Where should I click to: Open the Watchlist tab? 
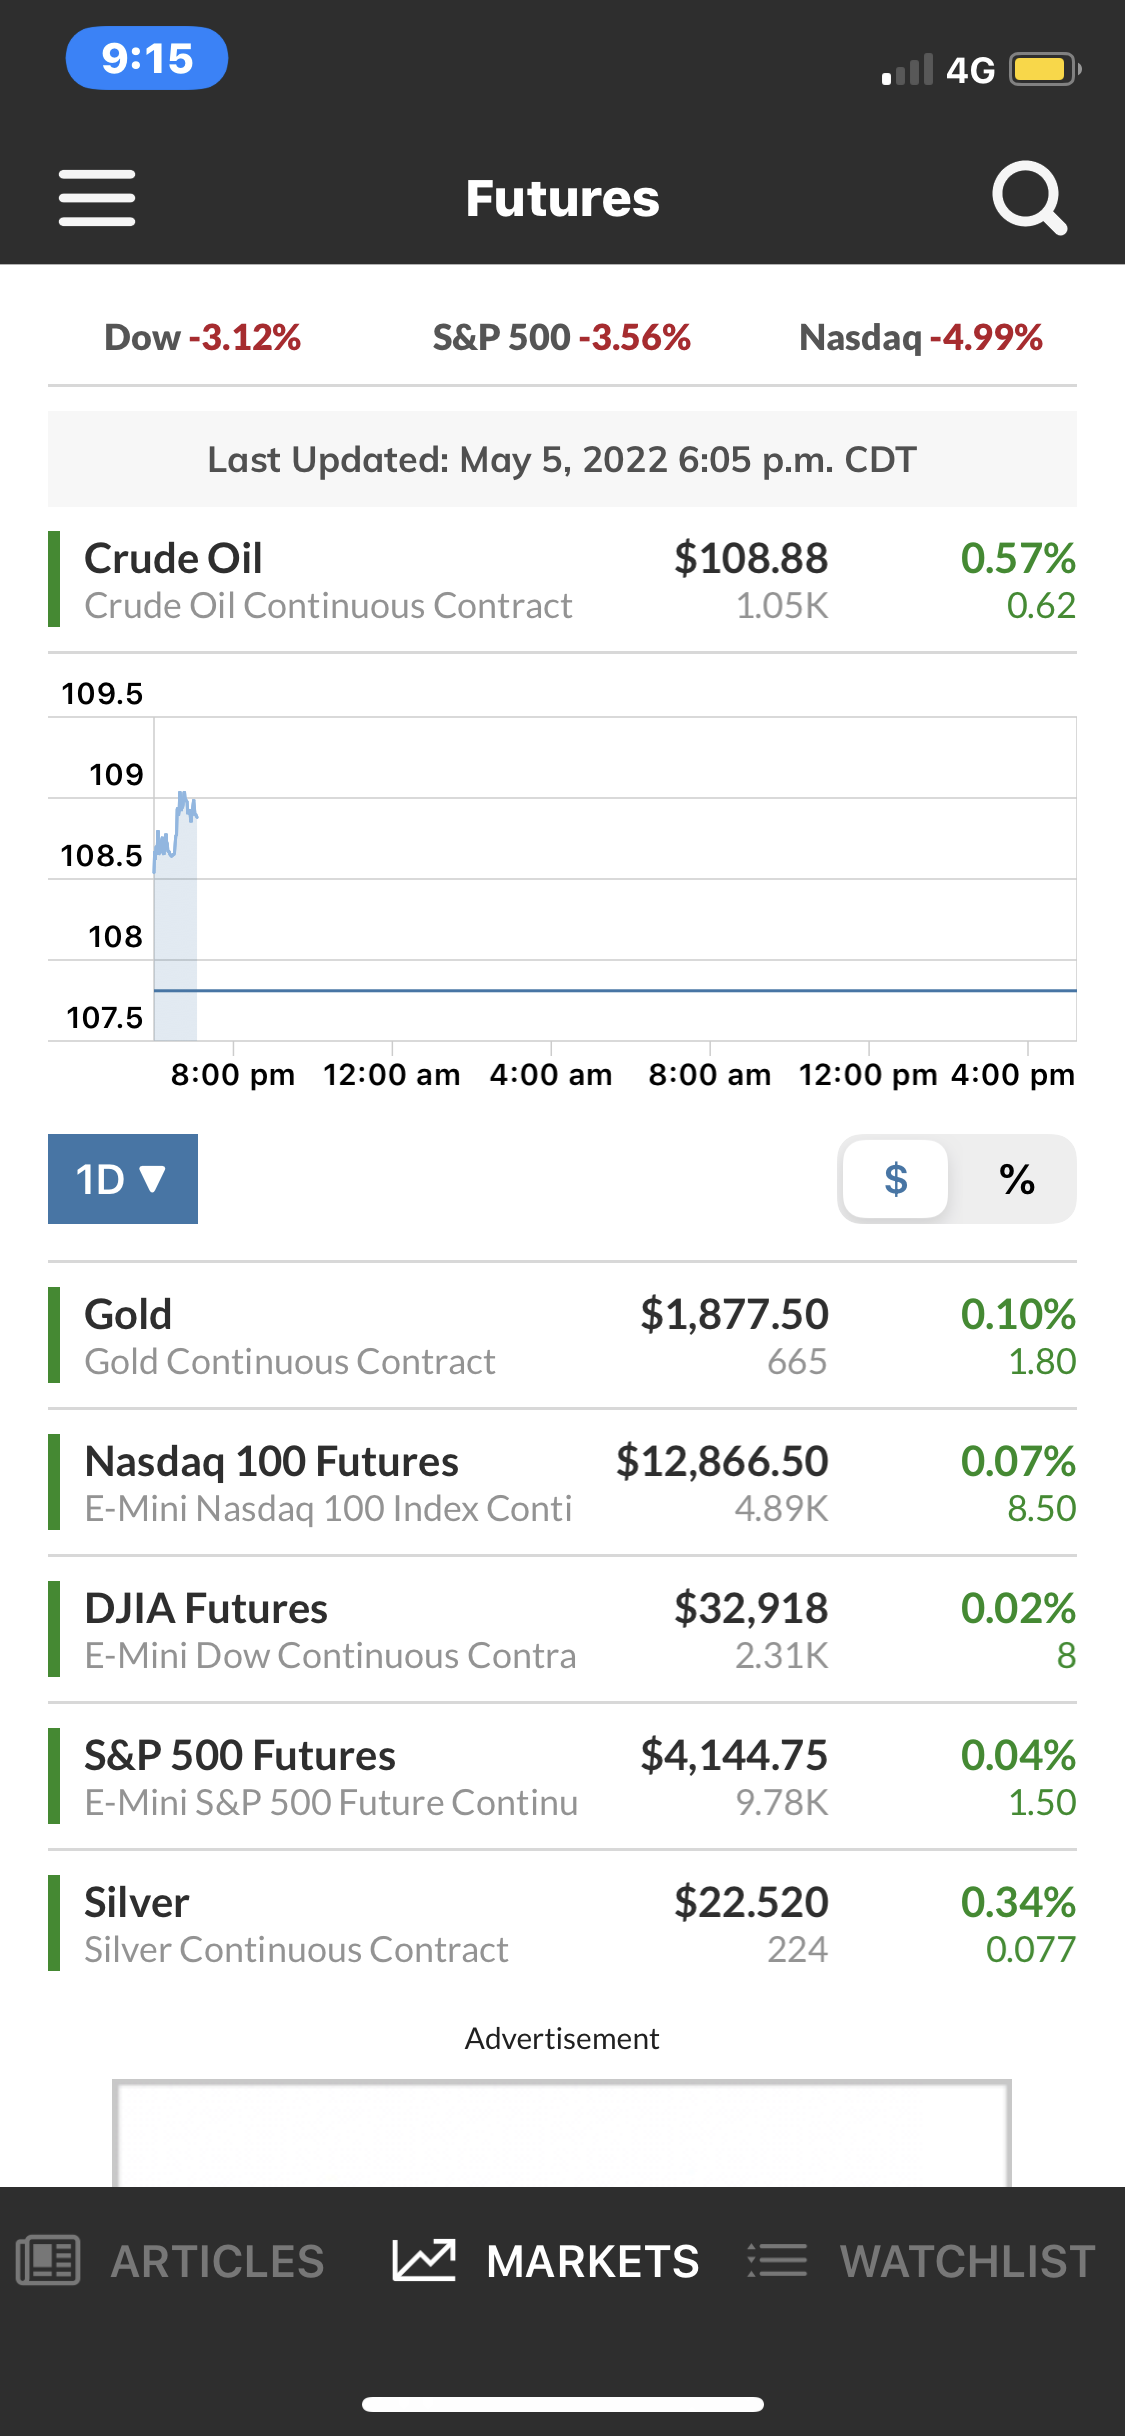[968, 2261]
